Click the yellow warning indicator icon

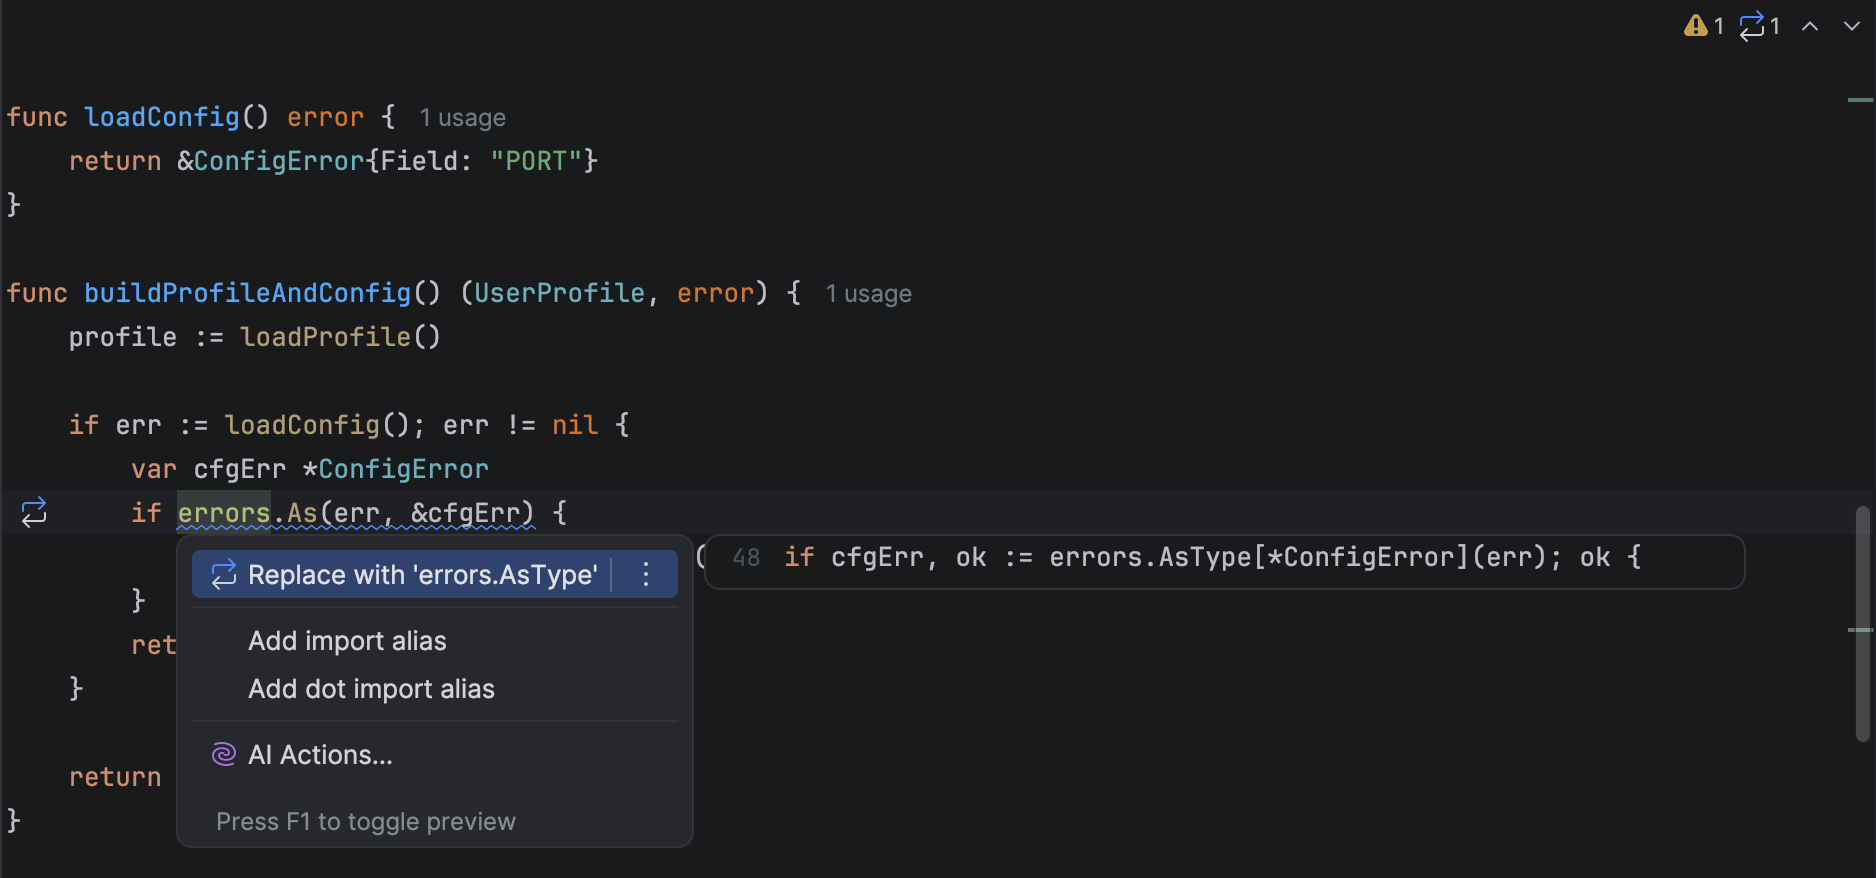coord(1695,26)
